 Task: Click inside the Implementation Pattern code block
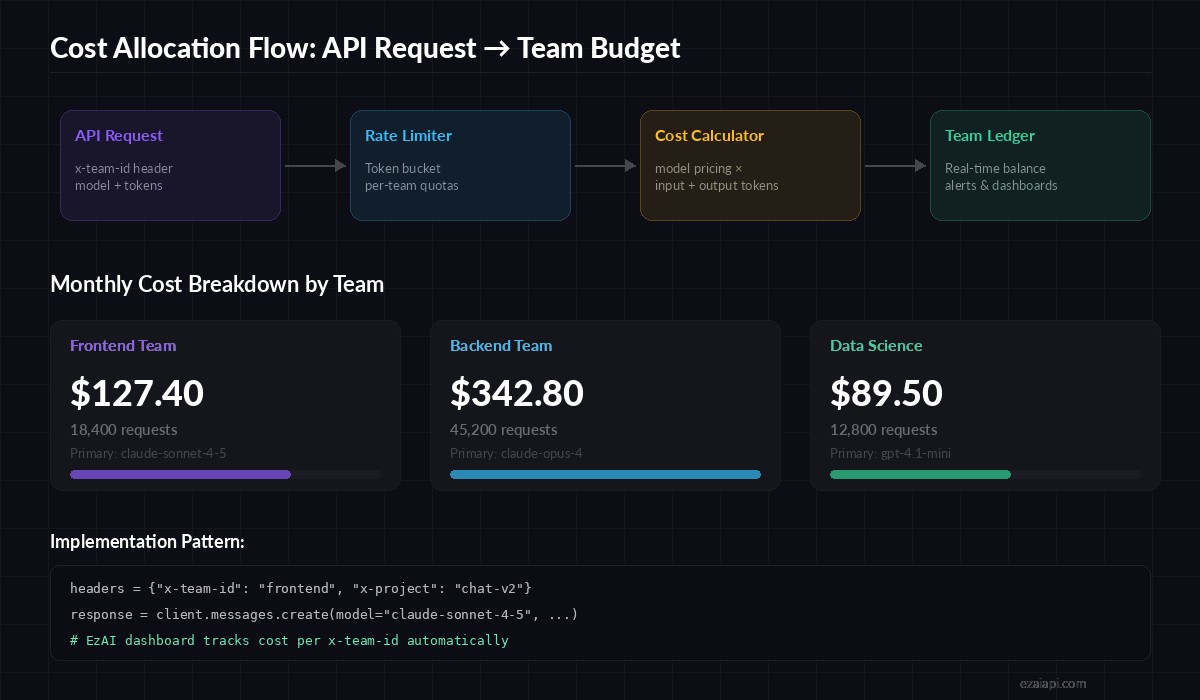[600, 613]
